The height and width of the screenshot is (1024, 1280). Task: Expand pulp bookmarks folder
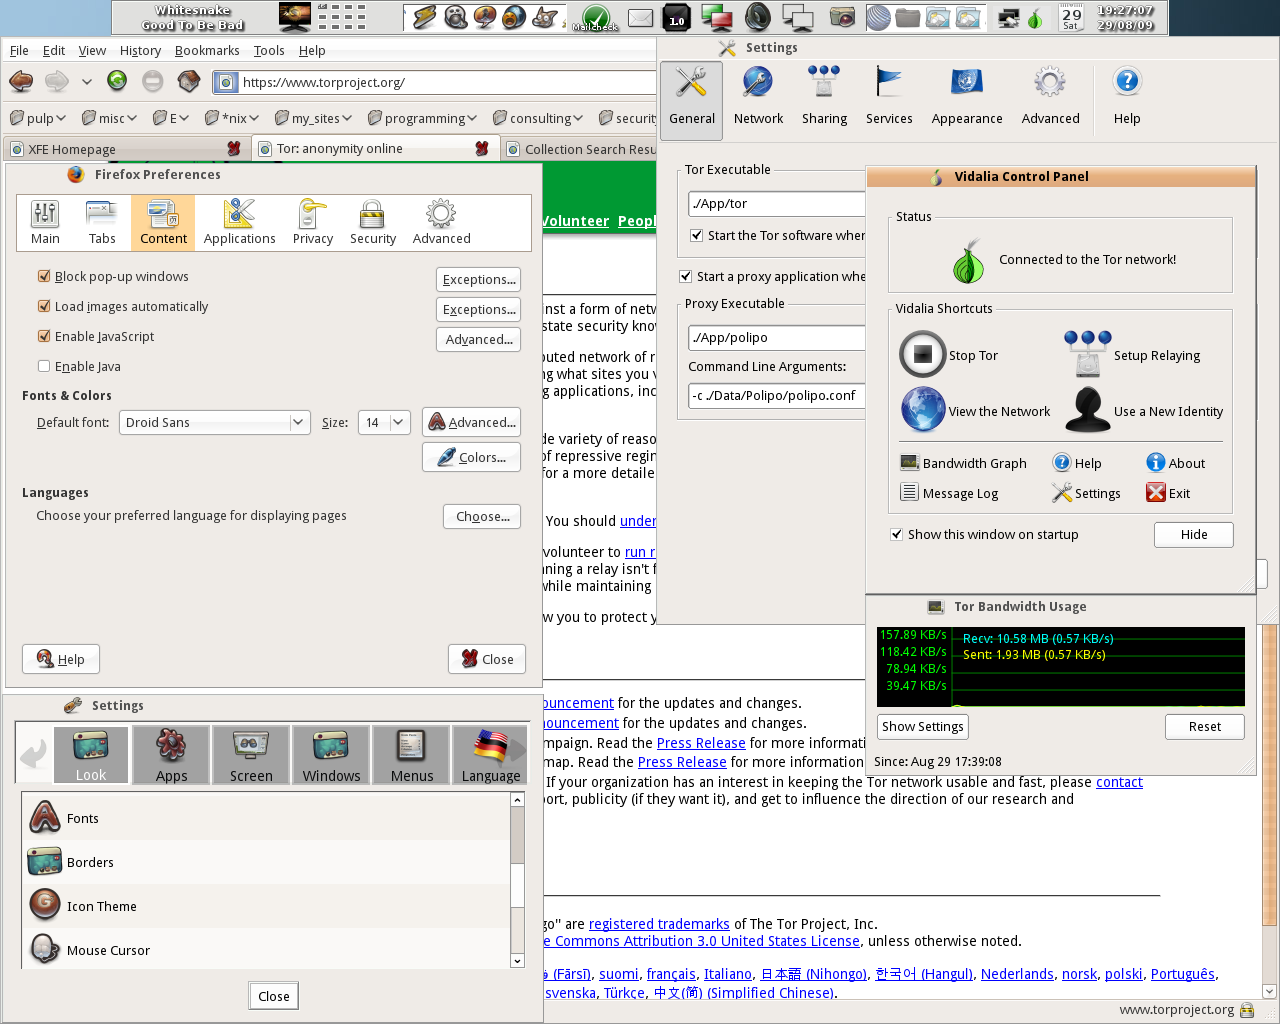coord(37,118)
